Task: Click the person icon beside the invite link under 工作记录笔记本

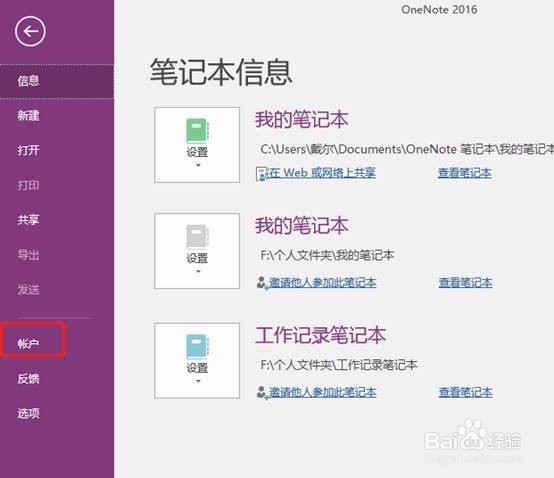Action: click(x=262, y=393)
